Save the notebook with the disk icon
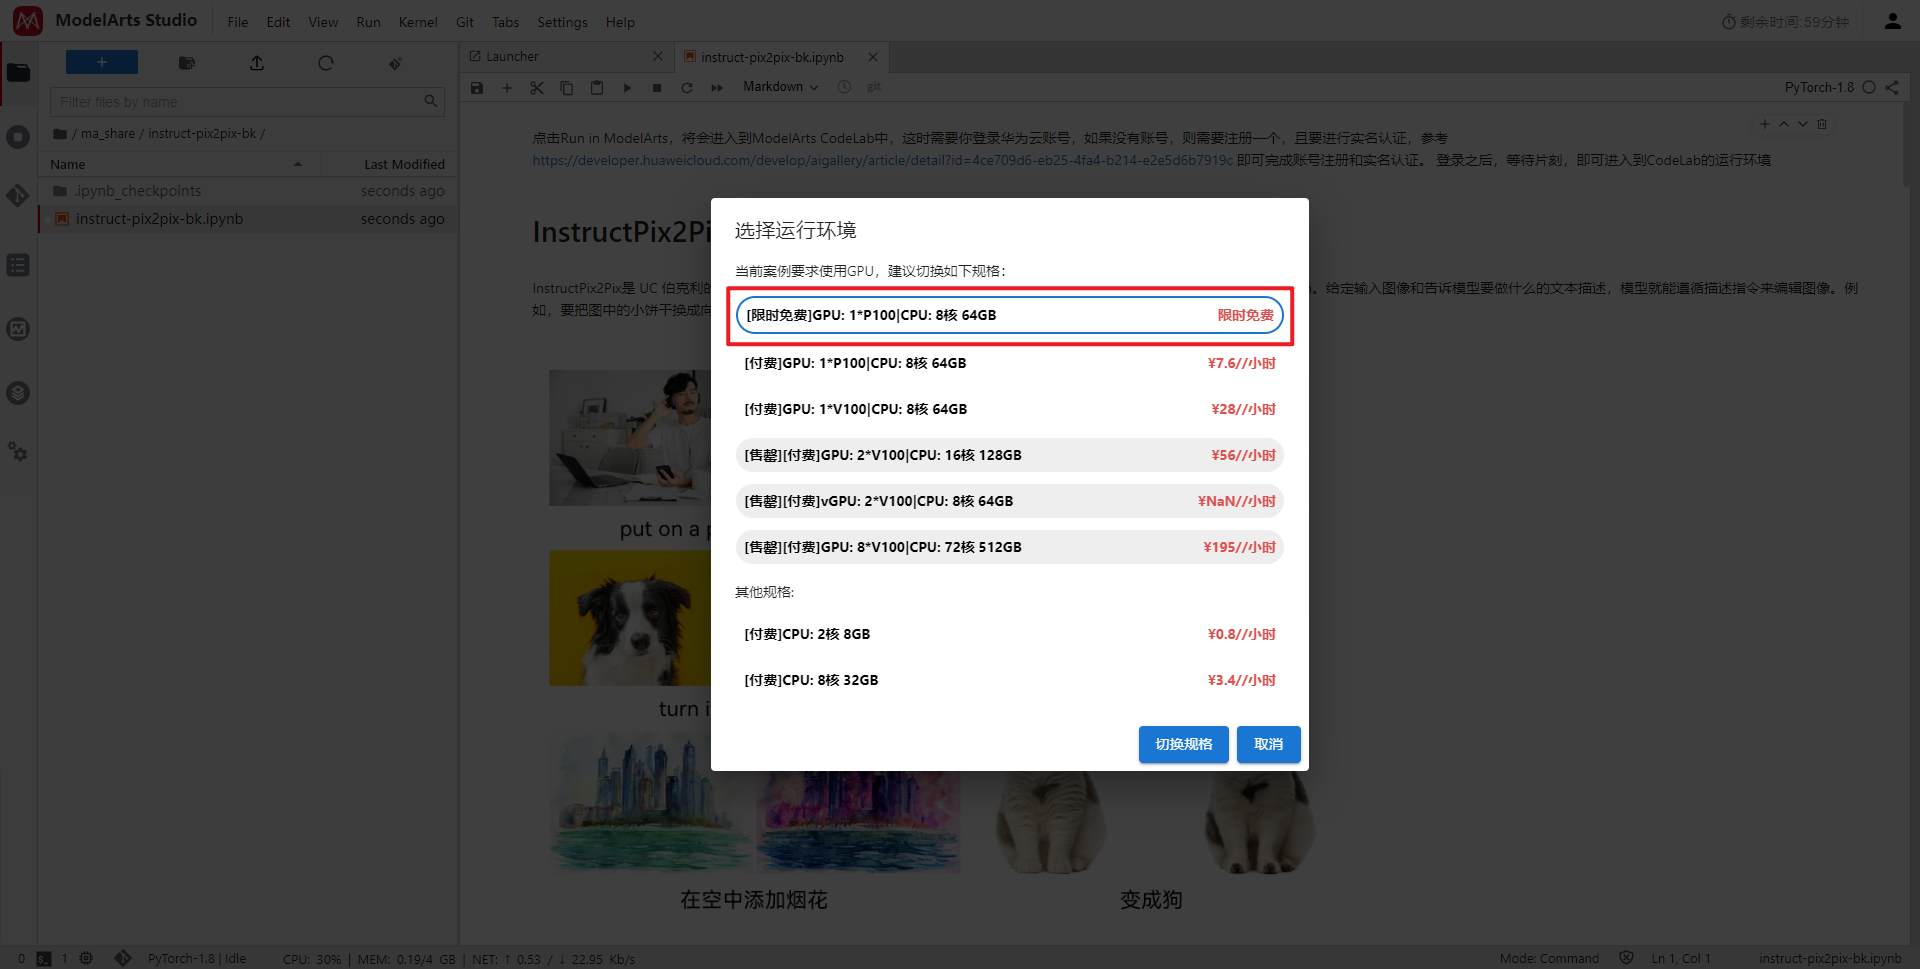The image size is (1920, 969). pyautogui.click(x=477, y=88)
